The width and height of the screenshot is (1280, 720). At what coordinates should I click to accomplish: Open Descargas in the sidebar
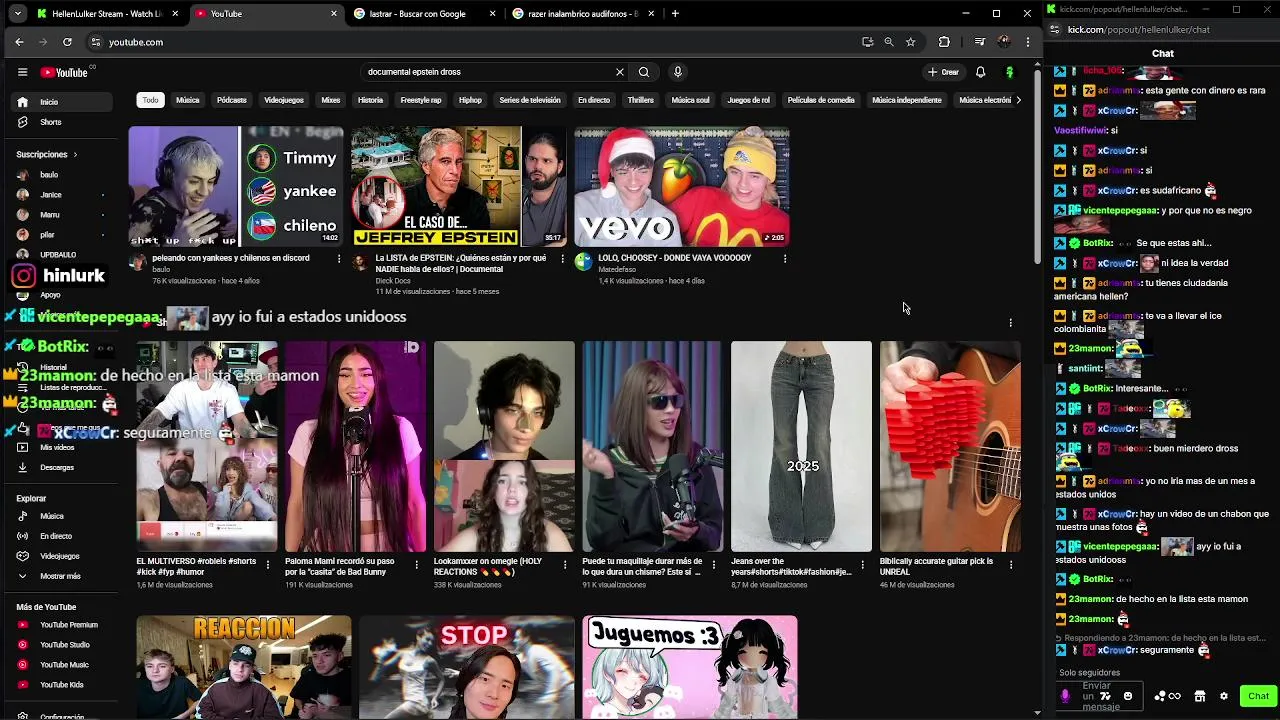click(62, 467)
